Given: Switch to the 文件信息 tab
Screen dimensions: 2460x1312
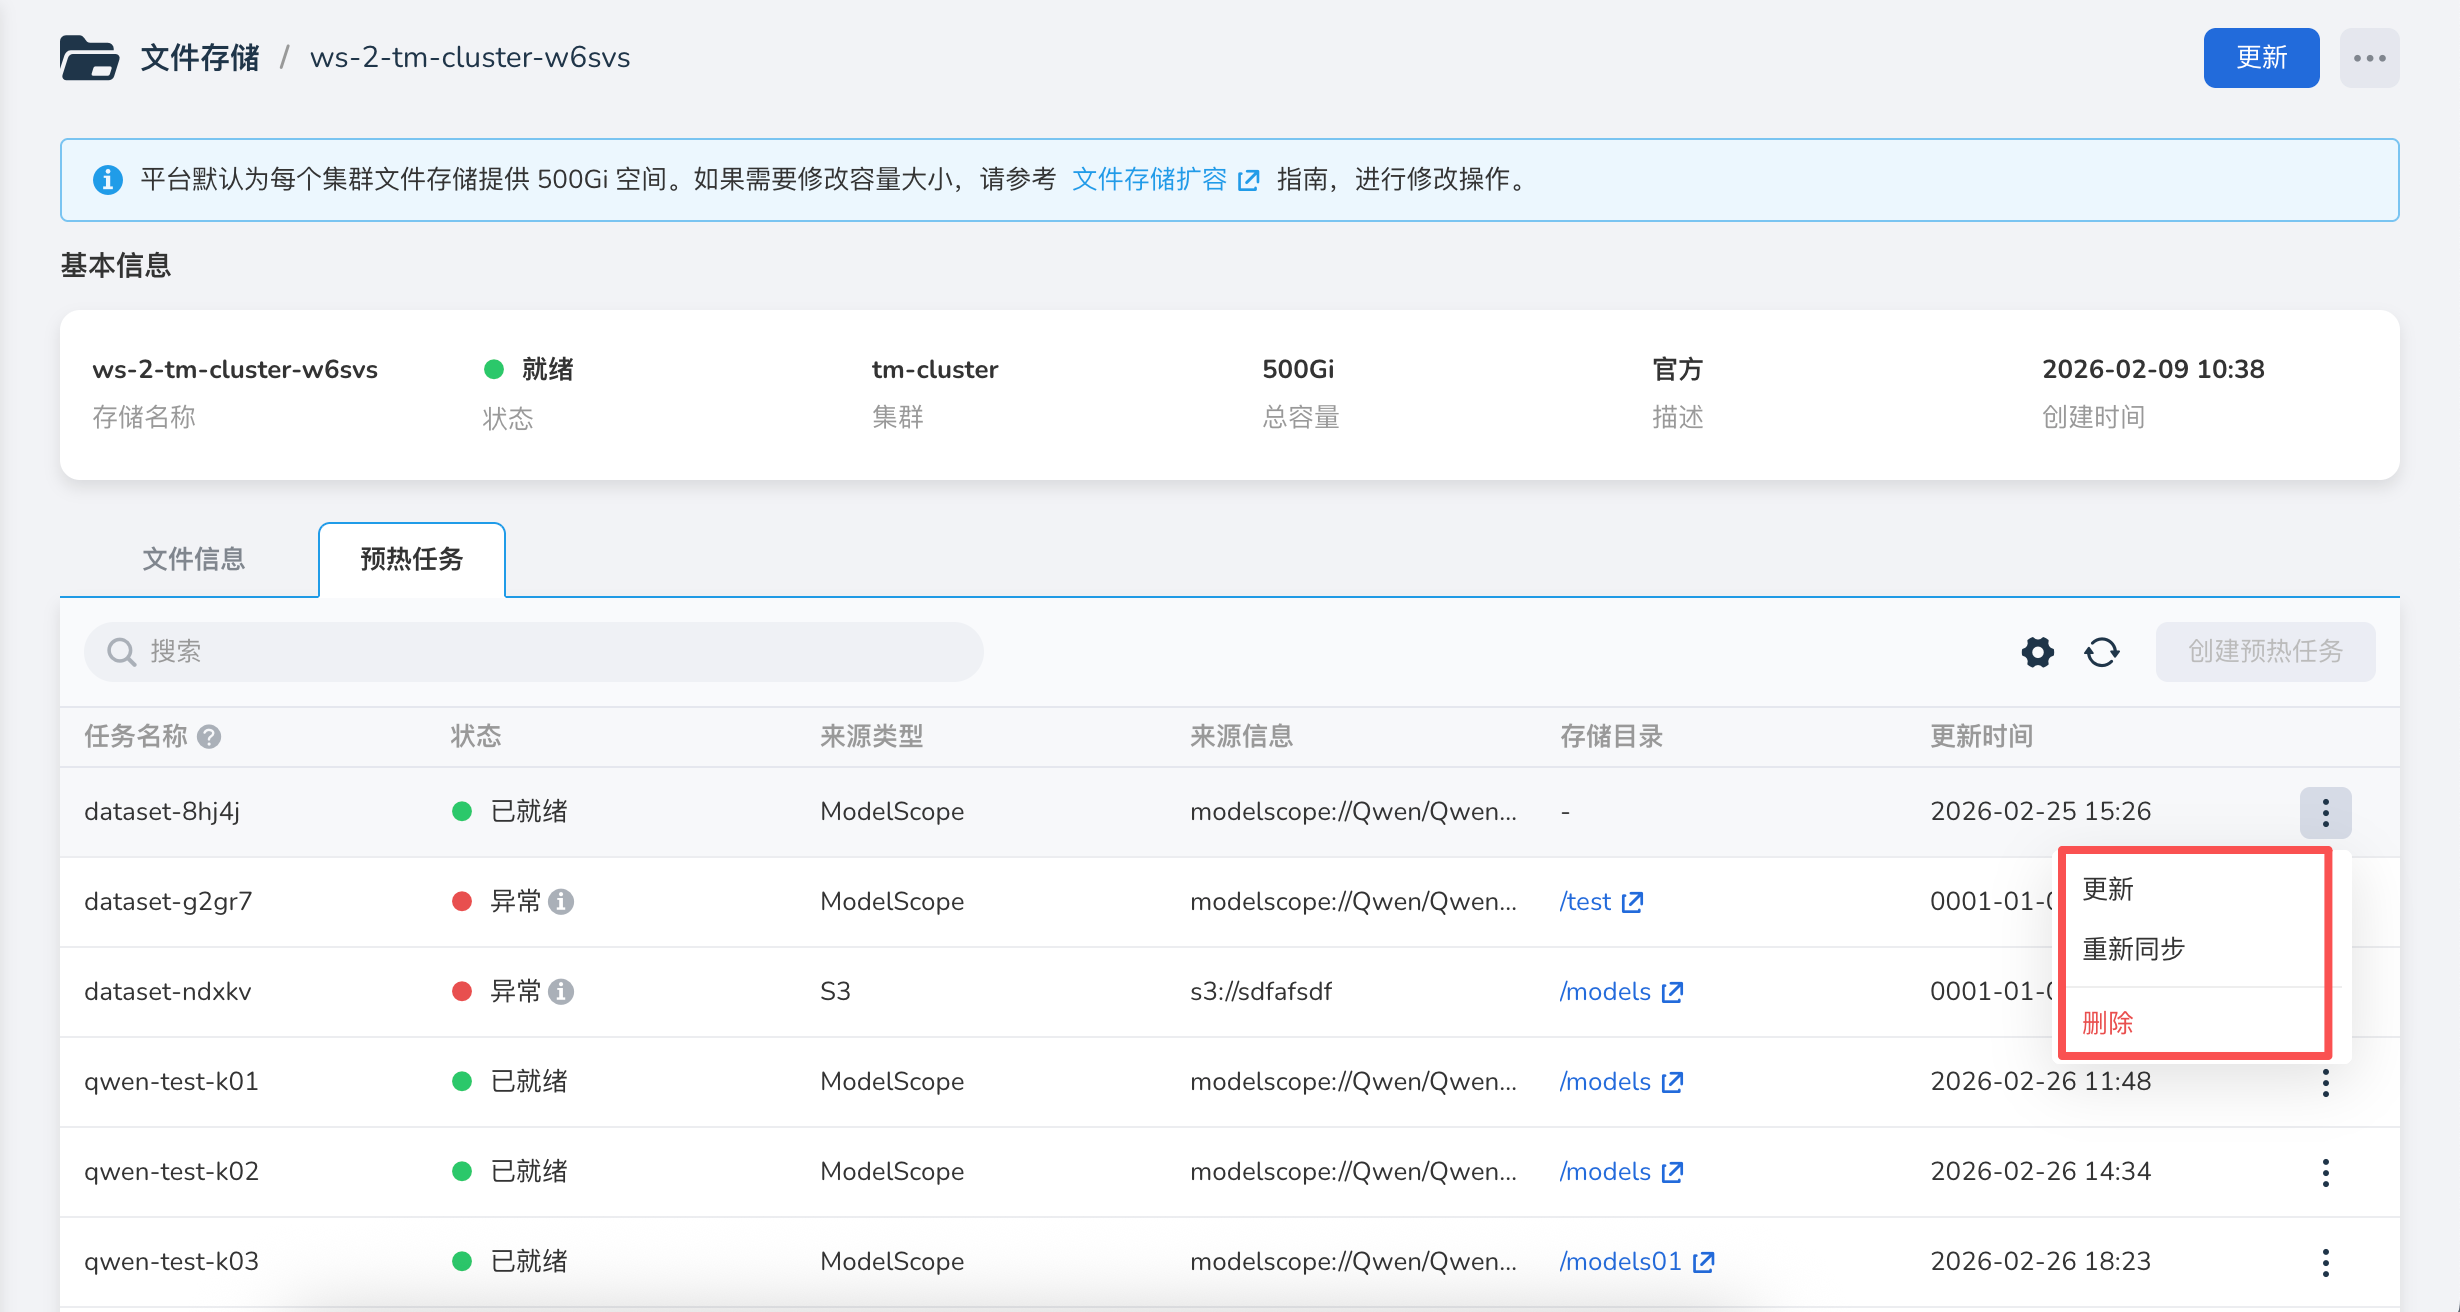Looking at the screenshot, I should click(193, 559).
